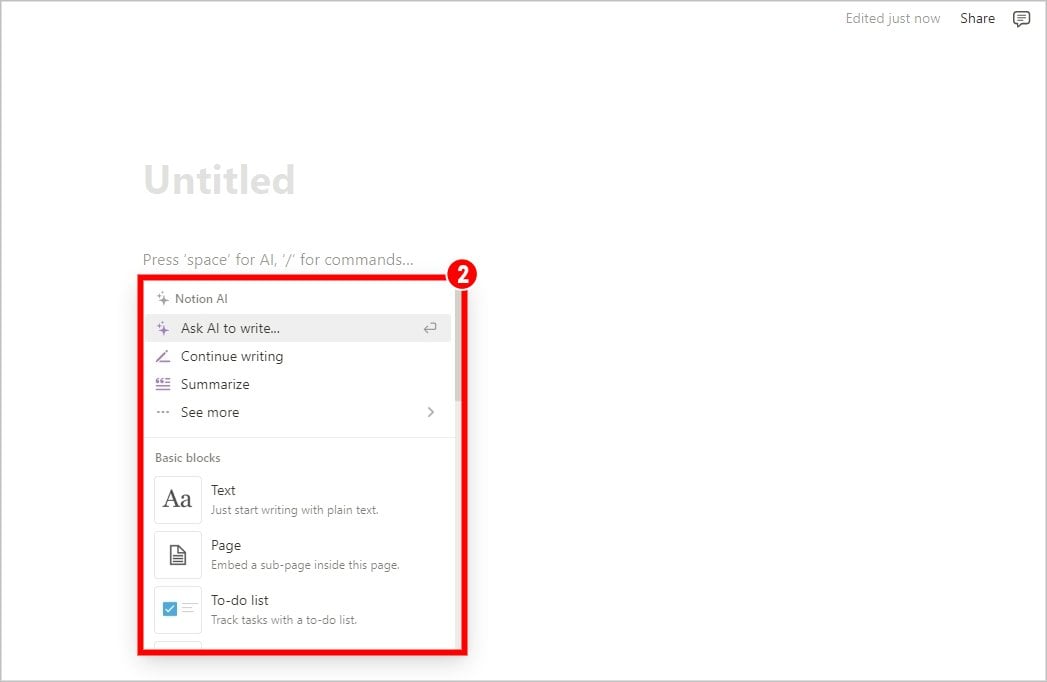Click the 'Notion AI' section label
This screenshot has width=1047, height=682.
(x=201, y=299)
